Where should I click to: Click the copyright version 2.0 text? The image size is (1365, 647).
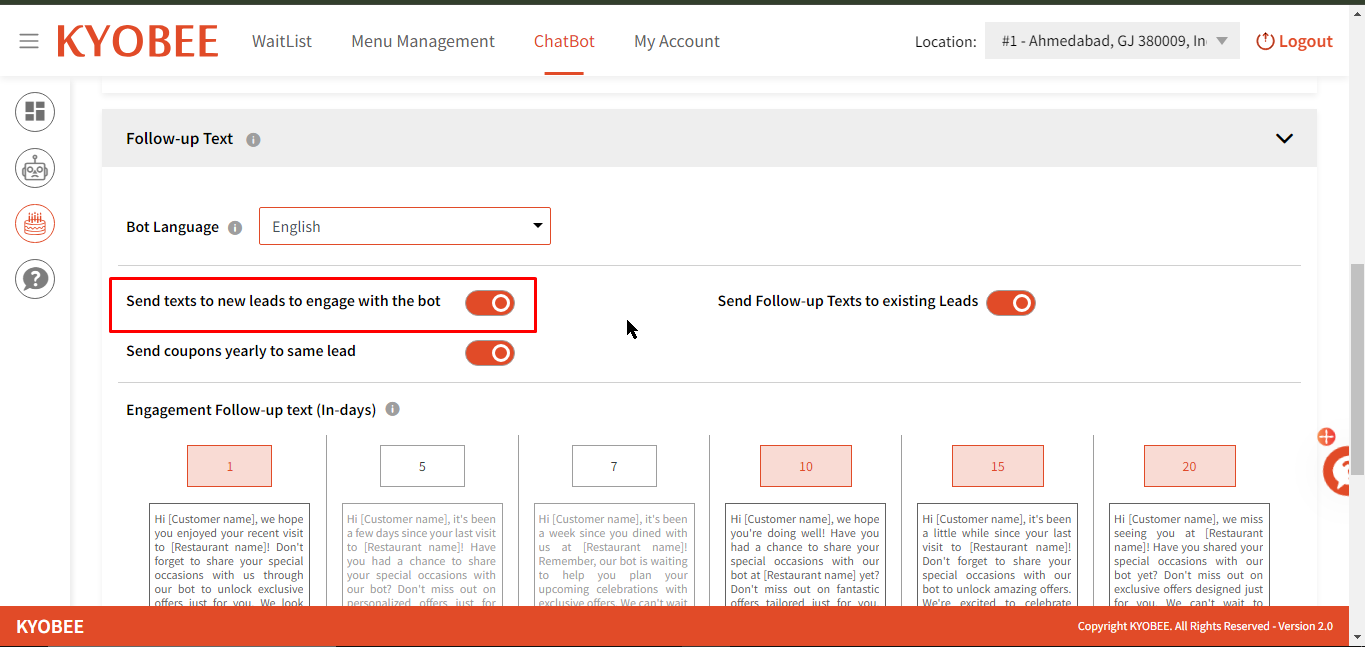coord(1205,626)
